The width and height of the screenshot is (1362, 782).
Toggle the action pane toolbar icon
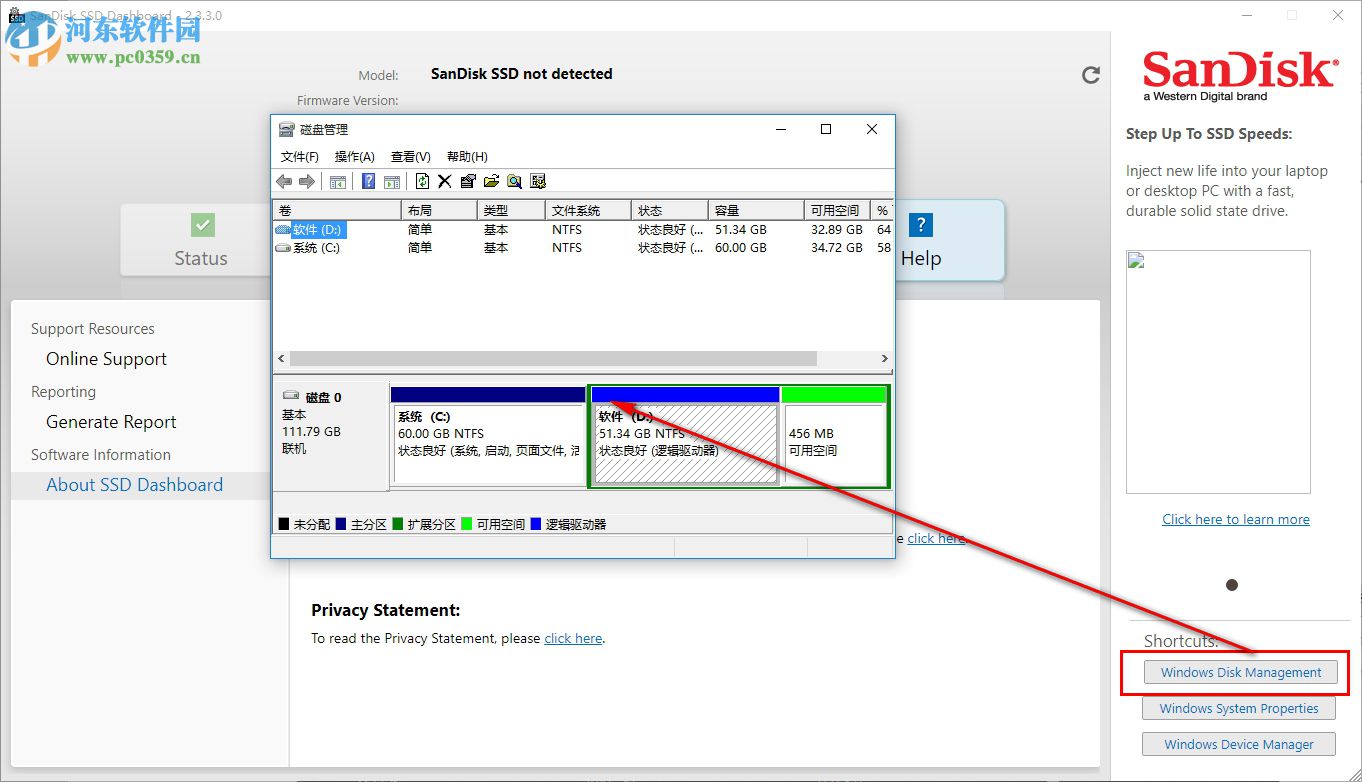coord(392,181)
